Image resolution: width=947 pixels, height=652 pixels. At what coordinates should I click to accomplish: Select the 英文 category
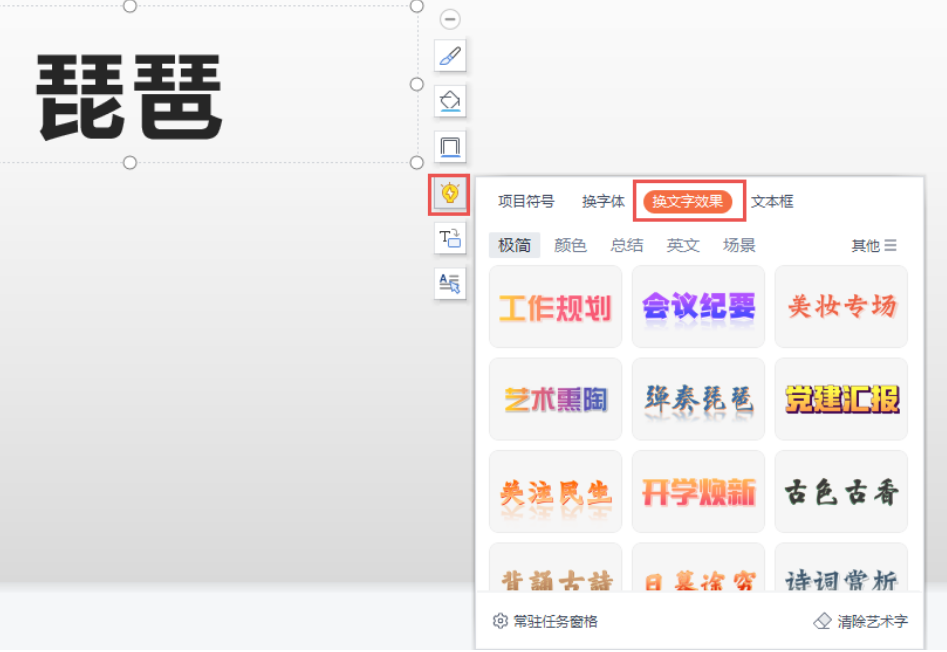tap(683, 245)
